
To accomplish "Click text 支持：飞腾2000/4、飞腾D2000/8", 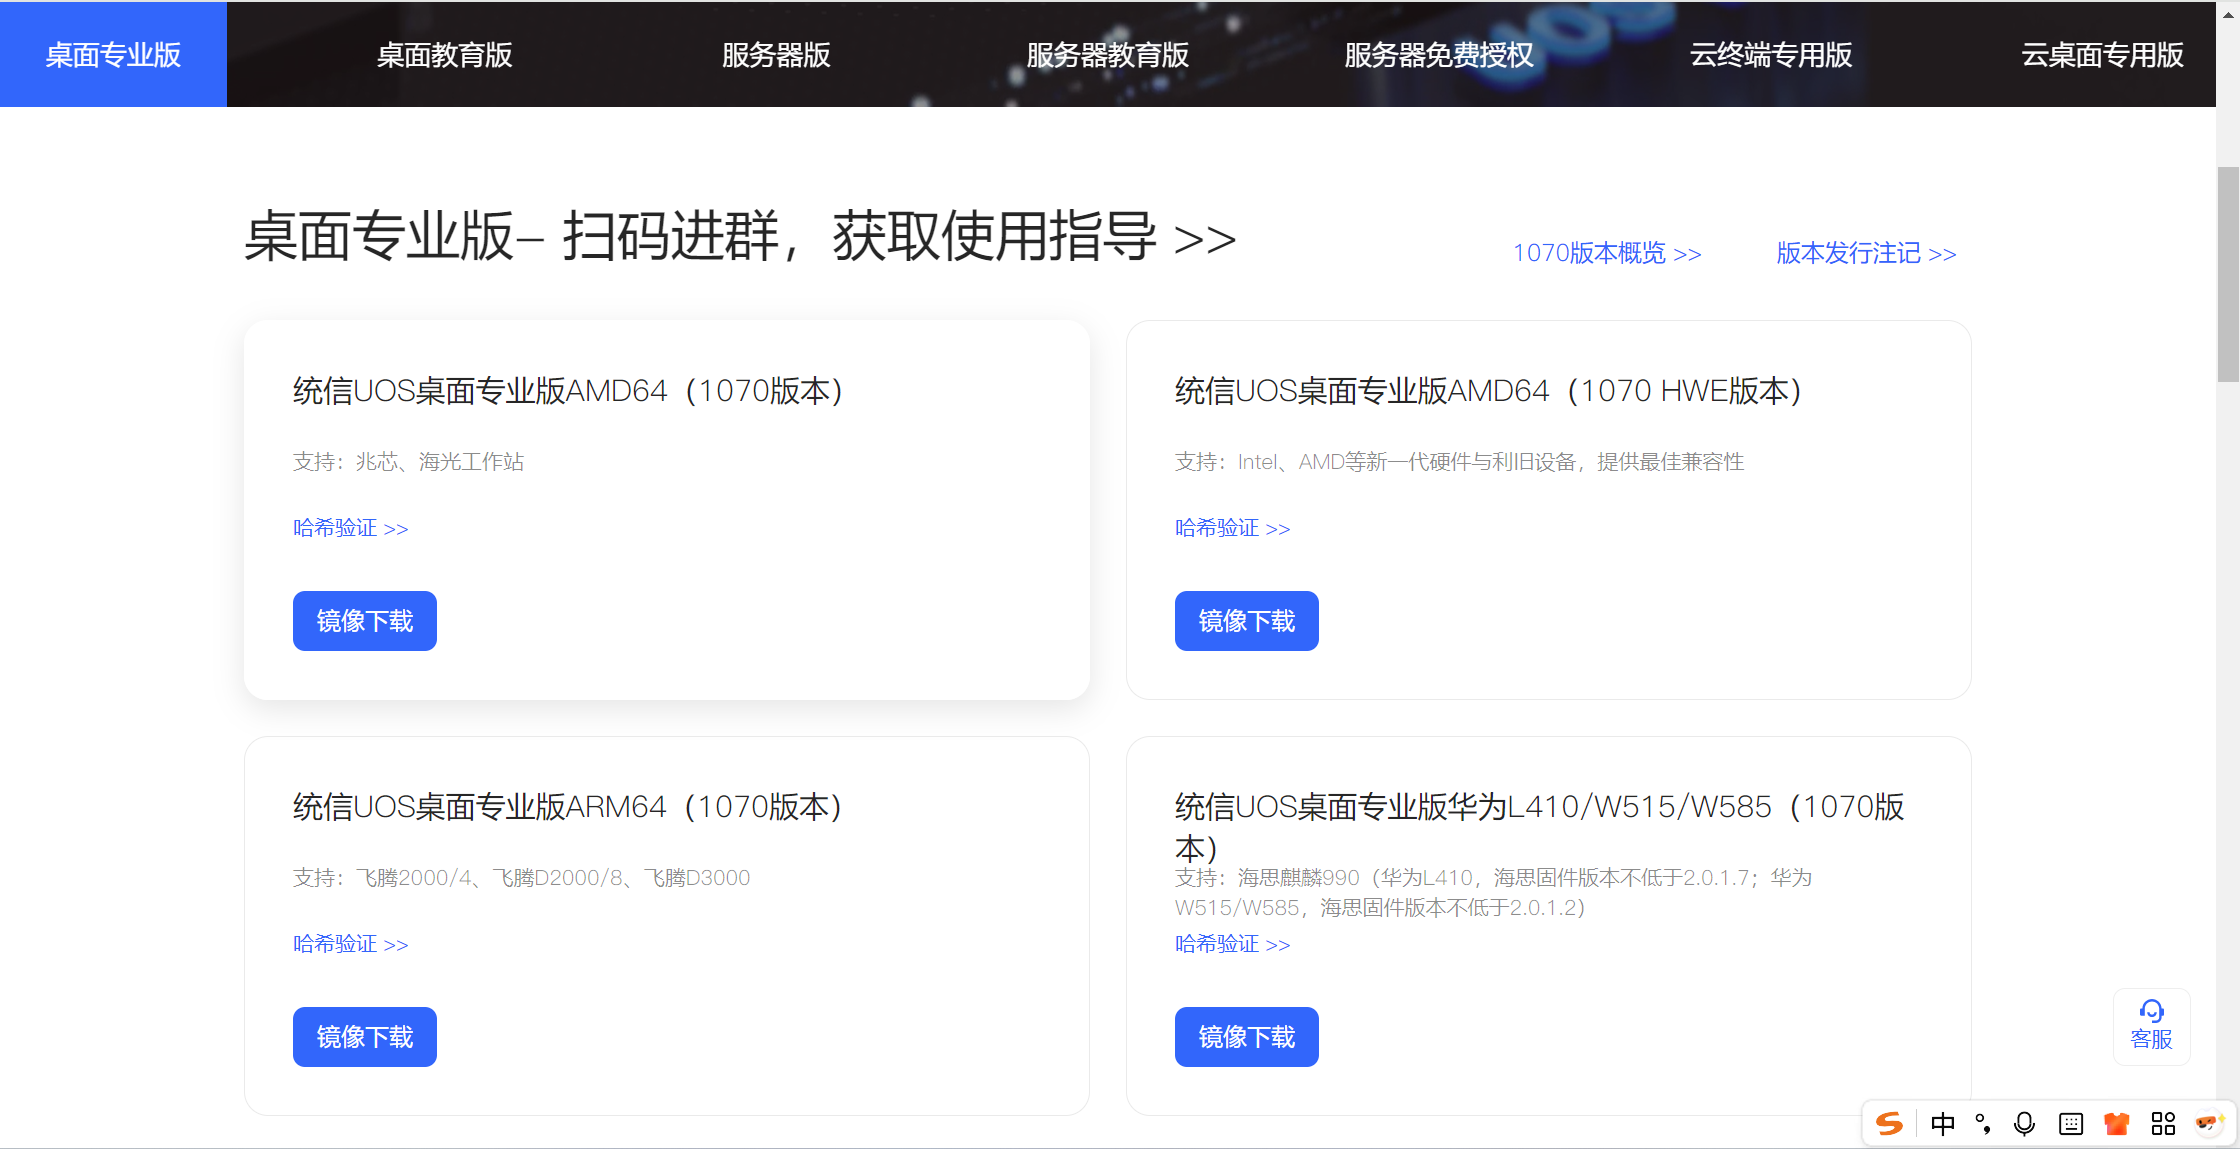I will pos(521,878).
